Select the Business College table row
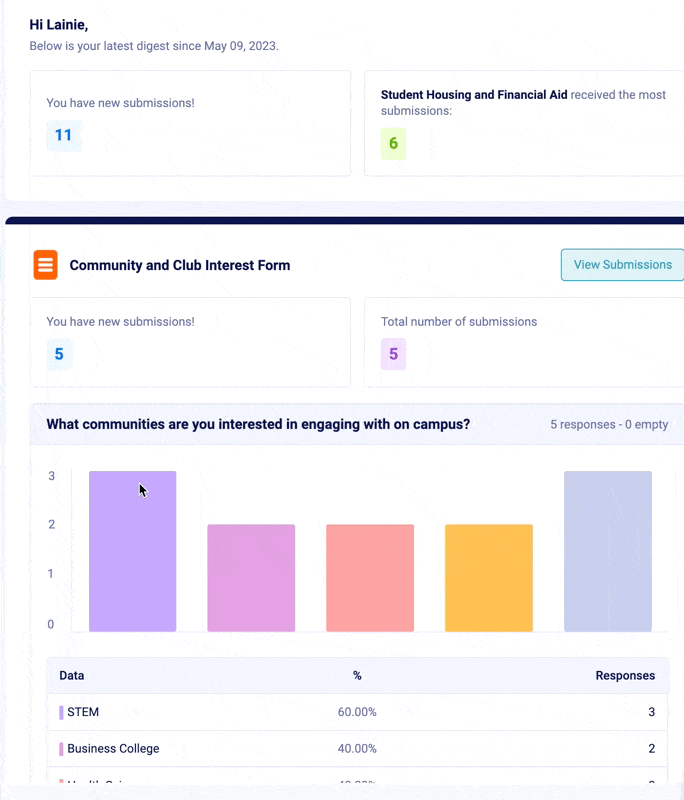Screen dimensions: 684x800 point(357,749)
